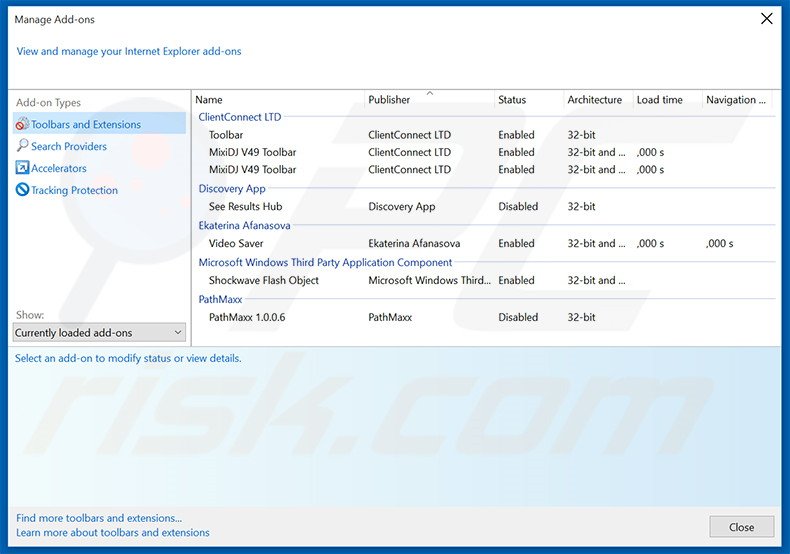Viewport: 790px width, 554px height.
Task: Sort add-ons by Status column
Action: pos(512,100)
